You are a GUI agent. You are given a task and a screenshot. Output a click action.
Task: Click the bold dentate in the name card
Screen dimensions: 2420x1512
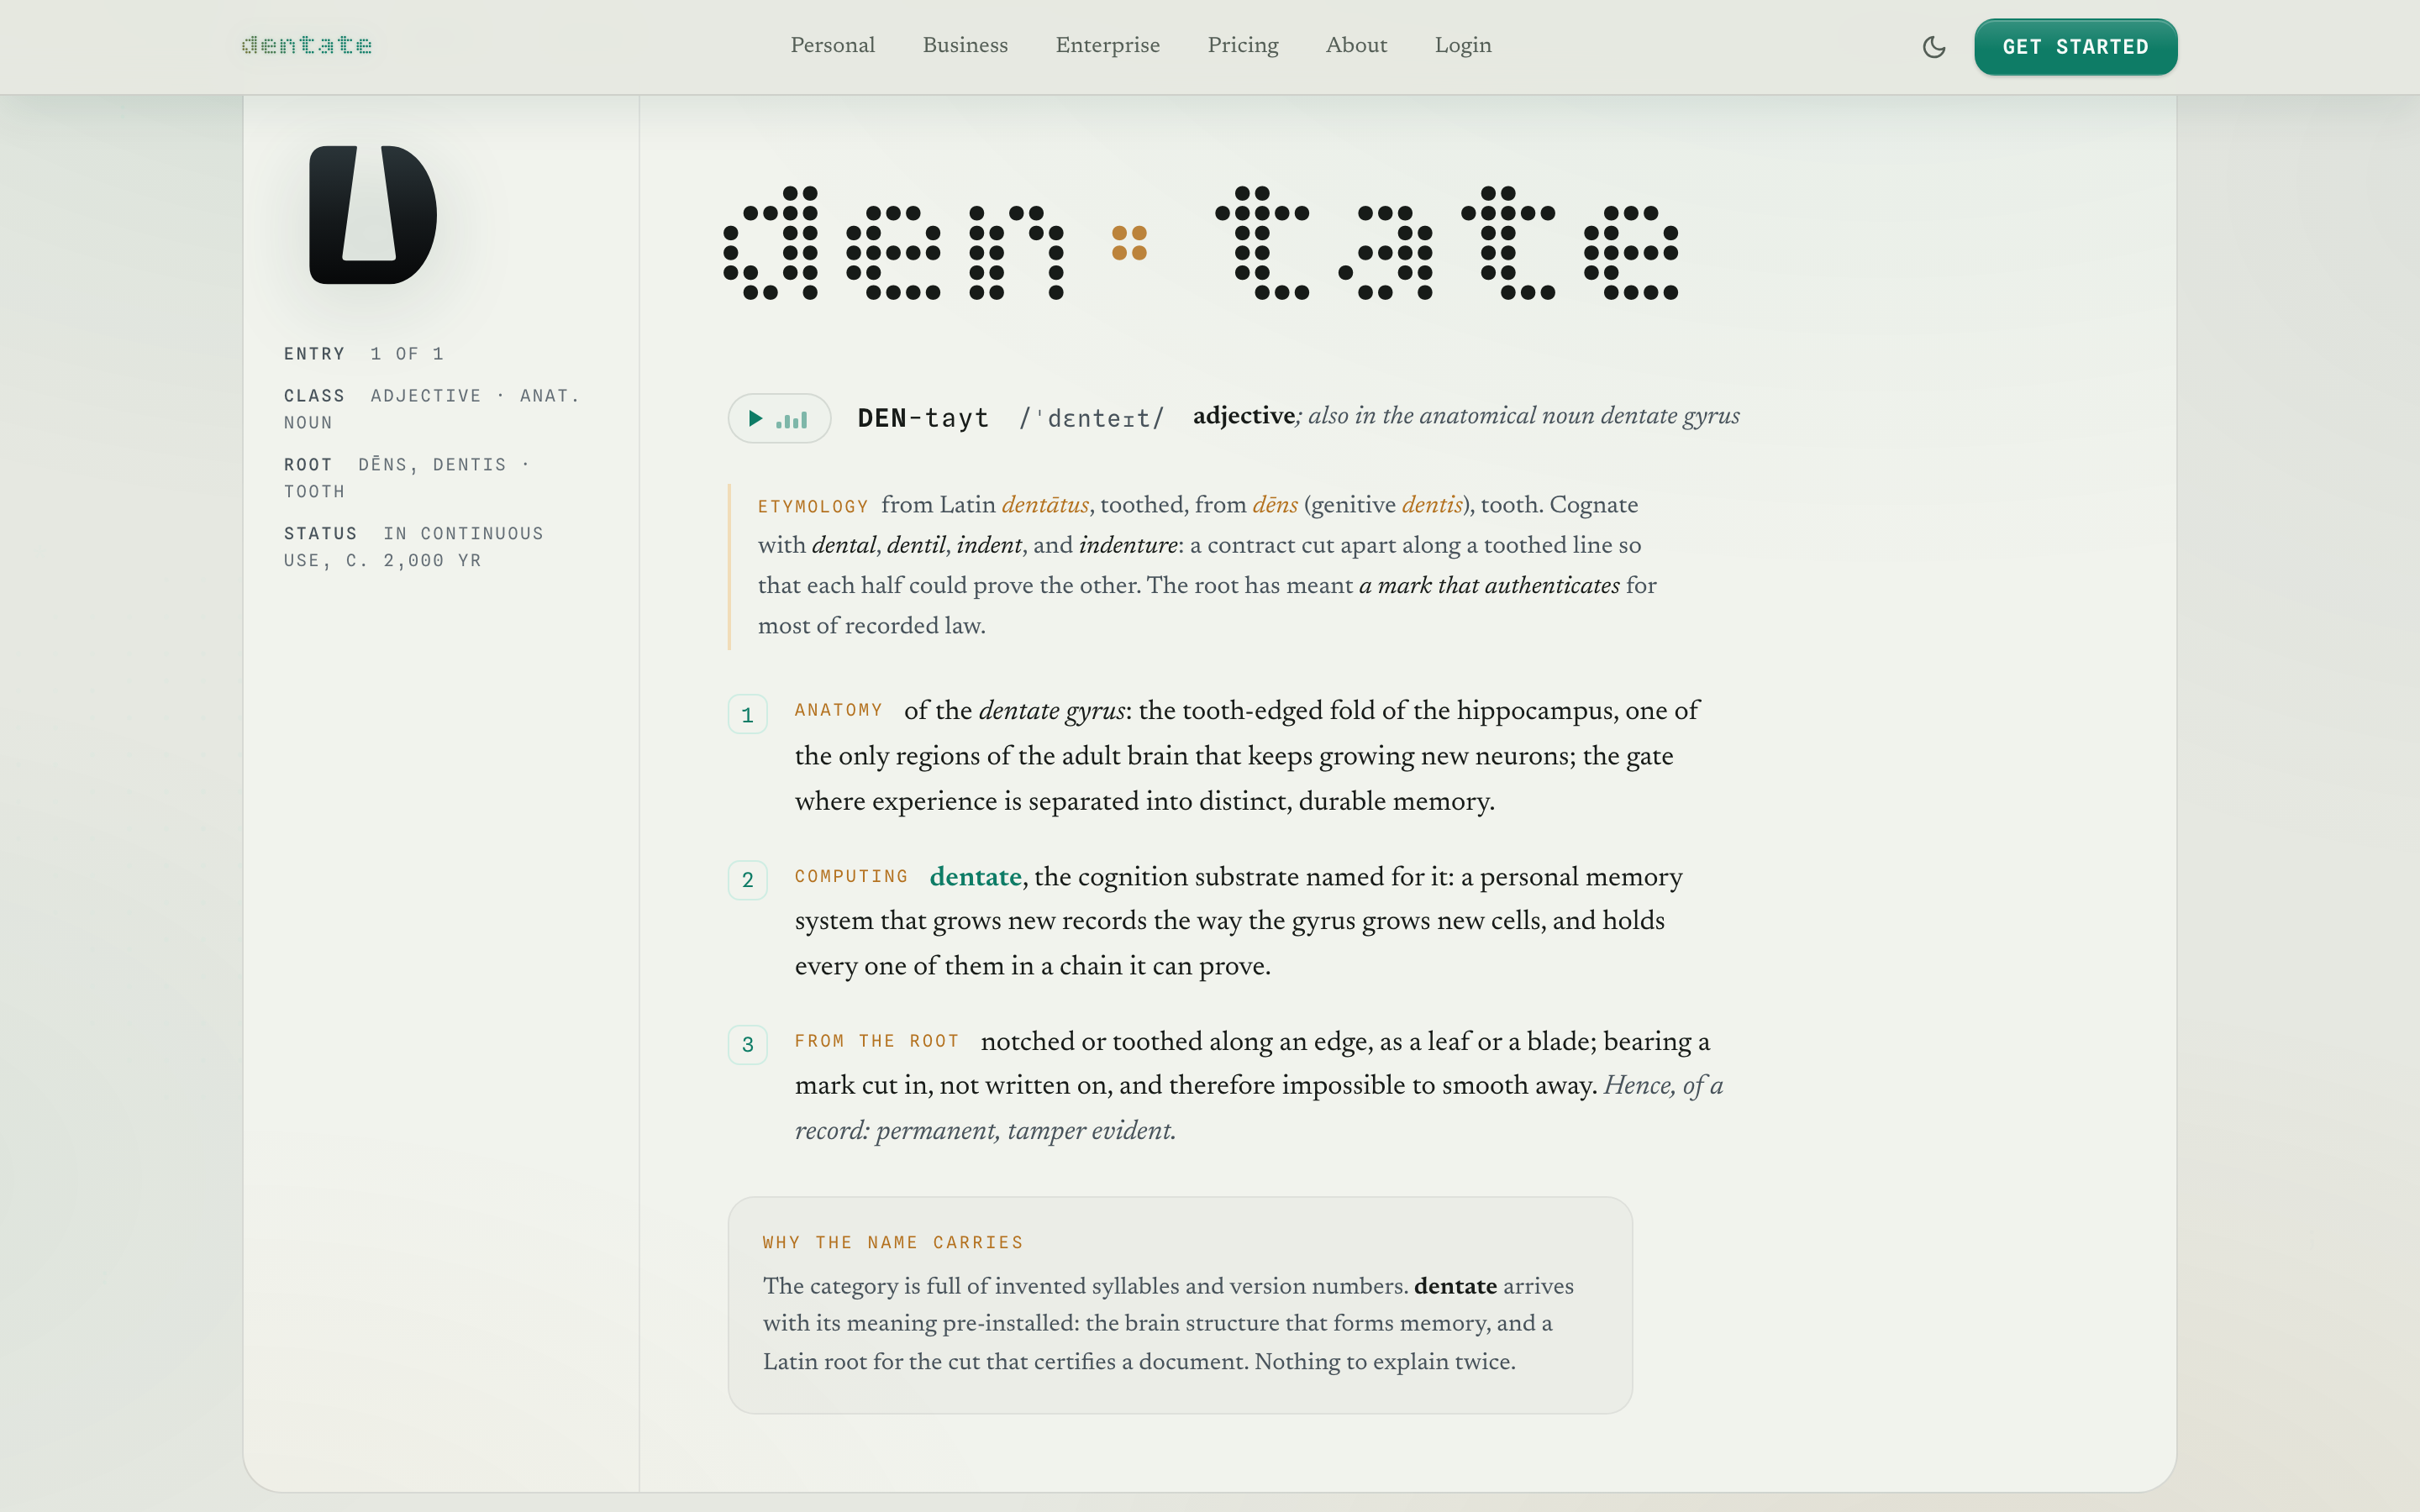tap(1455, 1286)
